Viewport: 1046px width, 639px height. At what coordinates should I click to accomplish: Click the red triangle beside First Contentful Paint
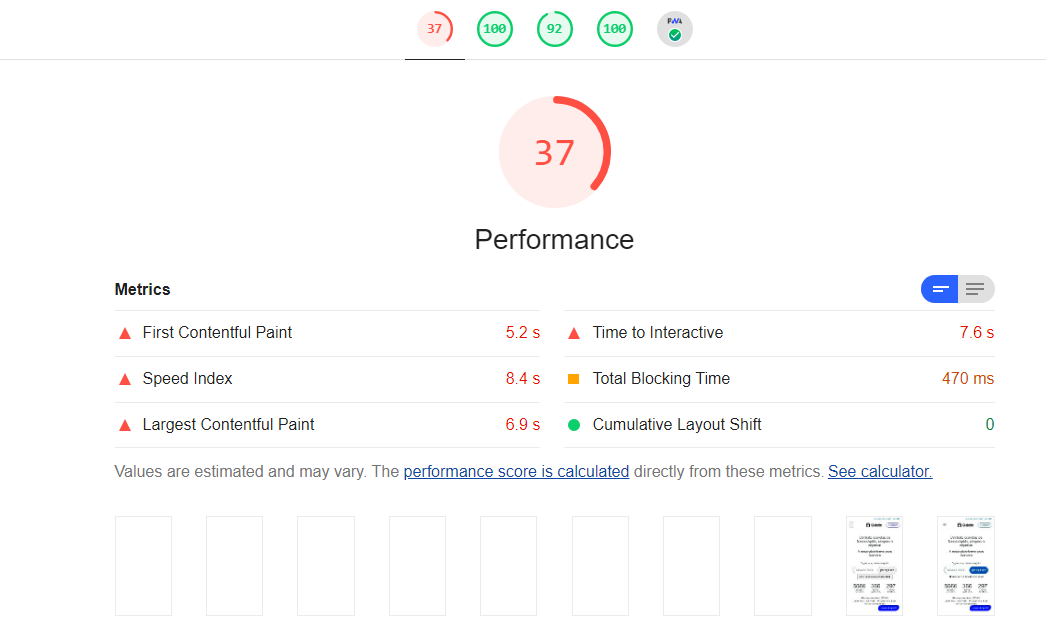(x=125, y=332)
